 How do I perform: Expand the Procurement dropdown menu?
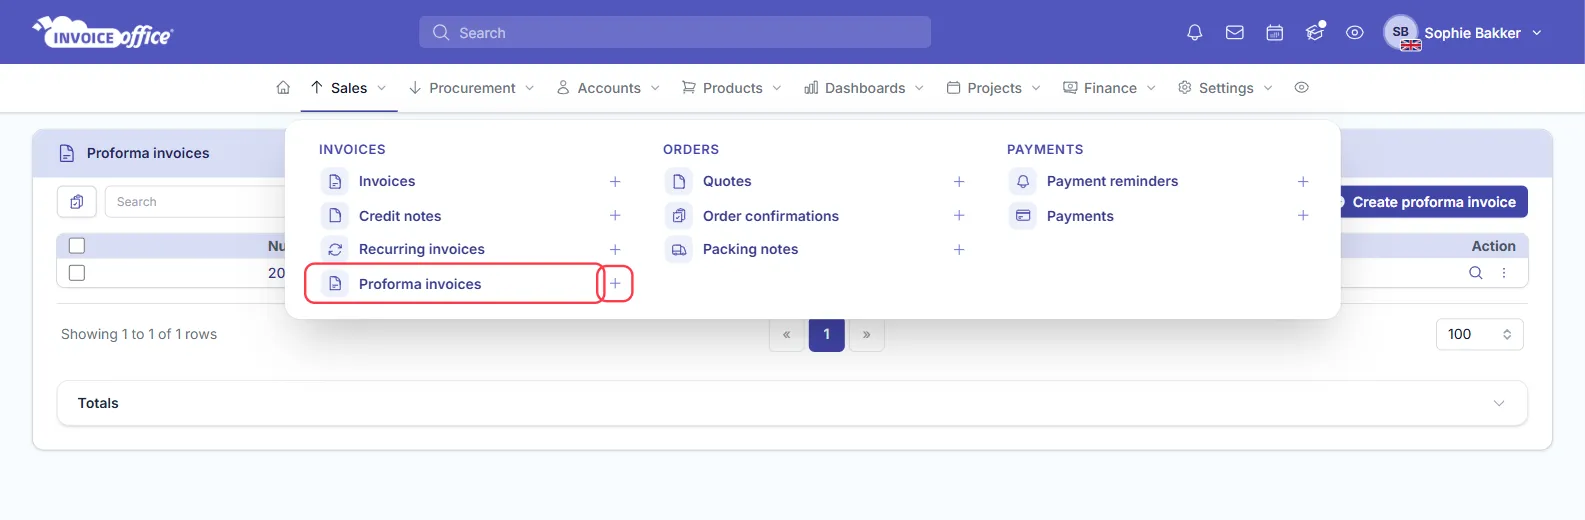pos(471,88)
